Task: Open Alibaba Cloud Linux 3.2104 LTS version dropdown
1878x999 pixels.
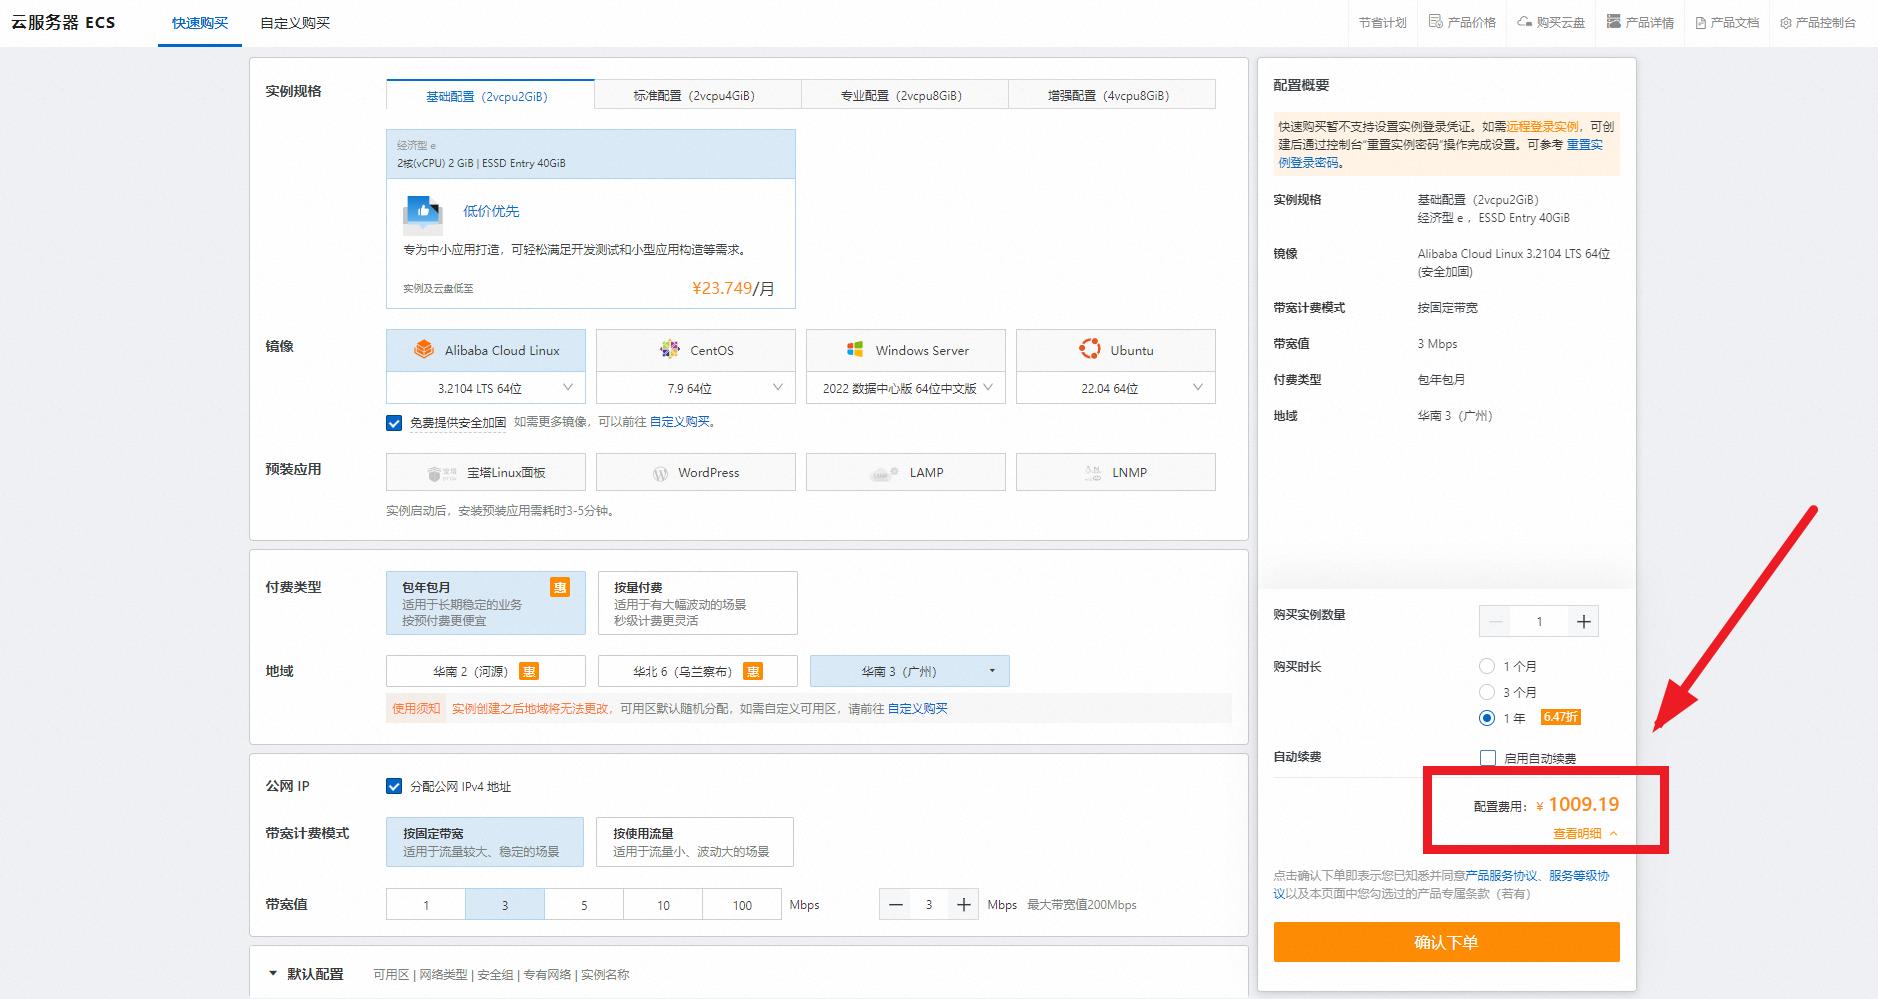Action: pos(486,388)
